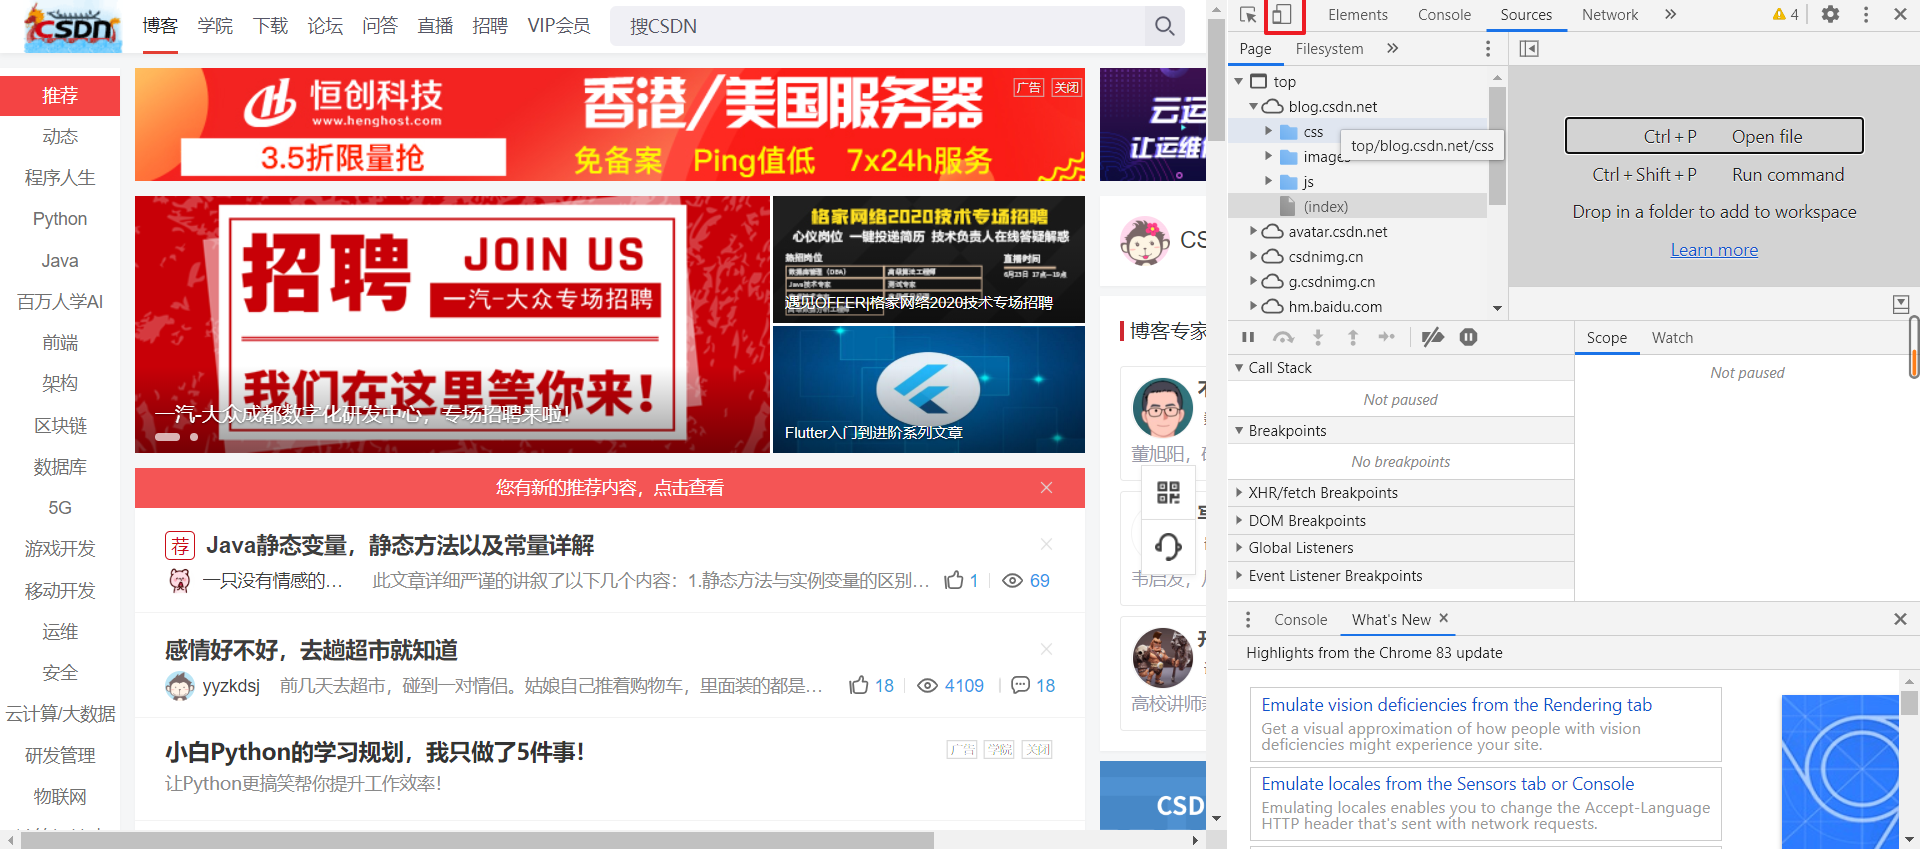The height and width of the screenshot is (849, 1920).
Task: Show more navigator tabs chevron
Action: coord(1392,48)
